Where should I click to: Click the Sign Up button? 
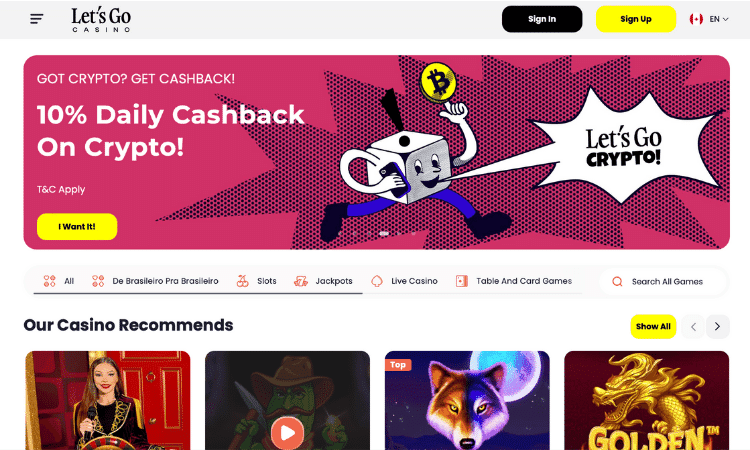click(x=636, y=19)
